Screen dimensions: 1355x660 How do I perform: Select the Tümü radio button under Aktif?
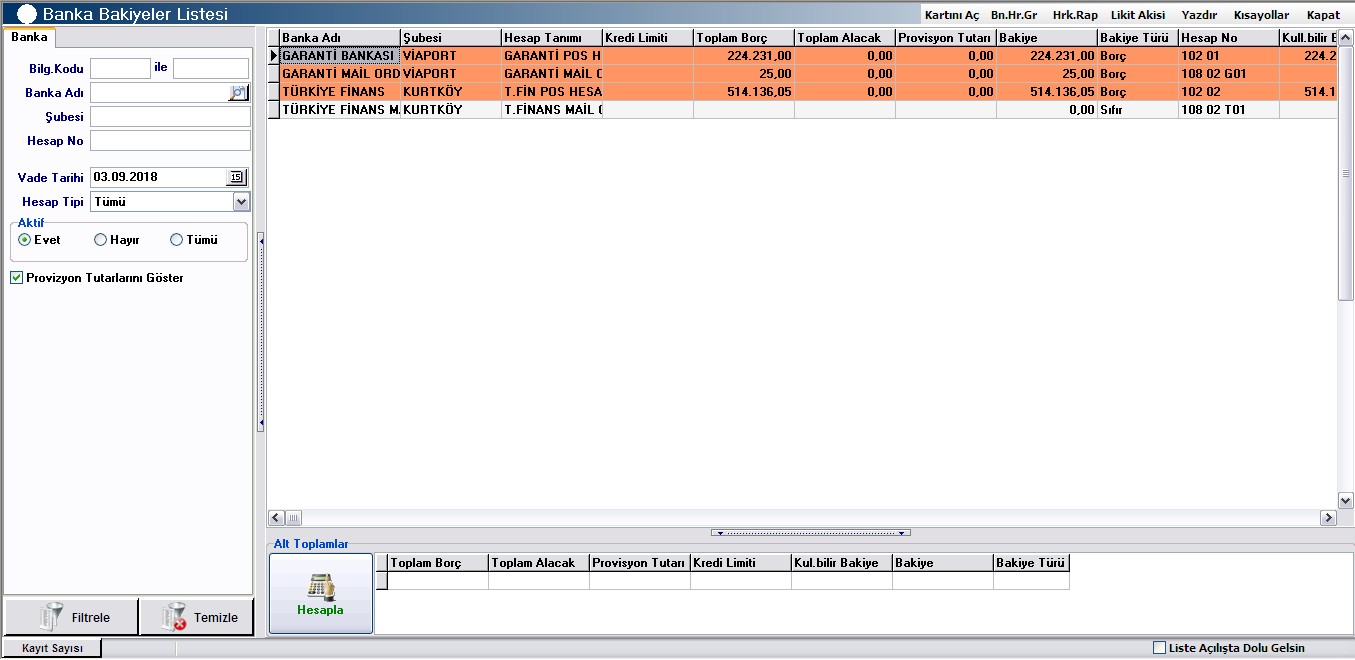[176, 240]
